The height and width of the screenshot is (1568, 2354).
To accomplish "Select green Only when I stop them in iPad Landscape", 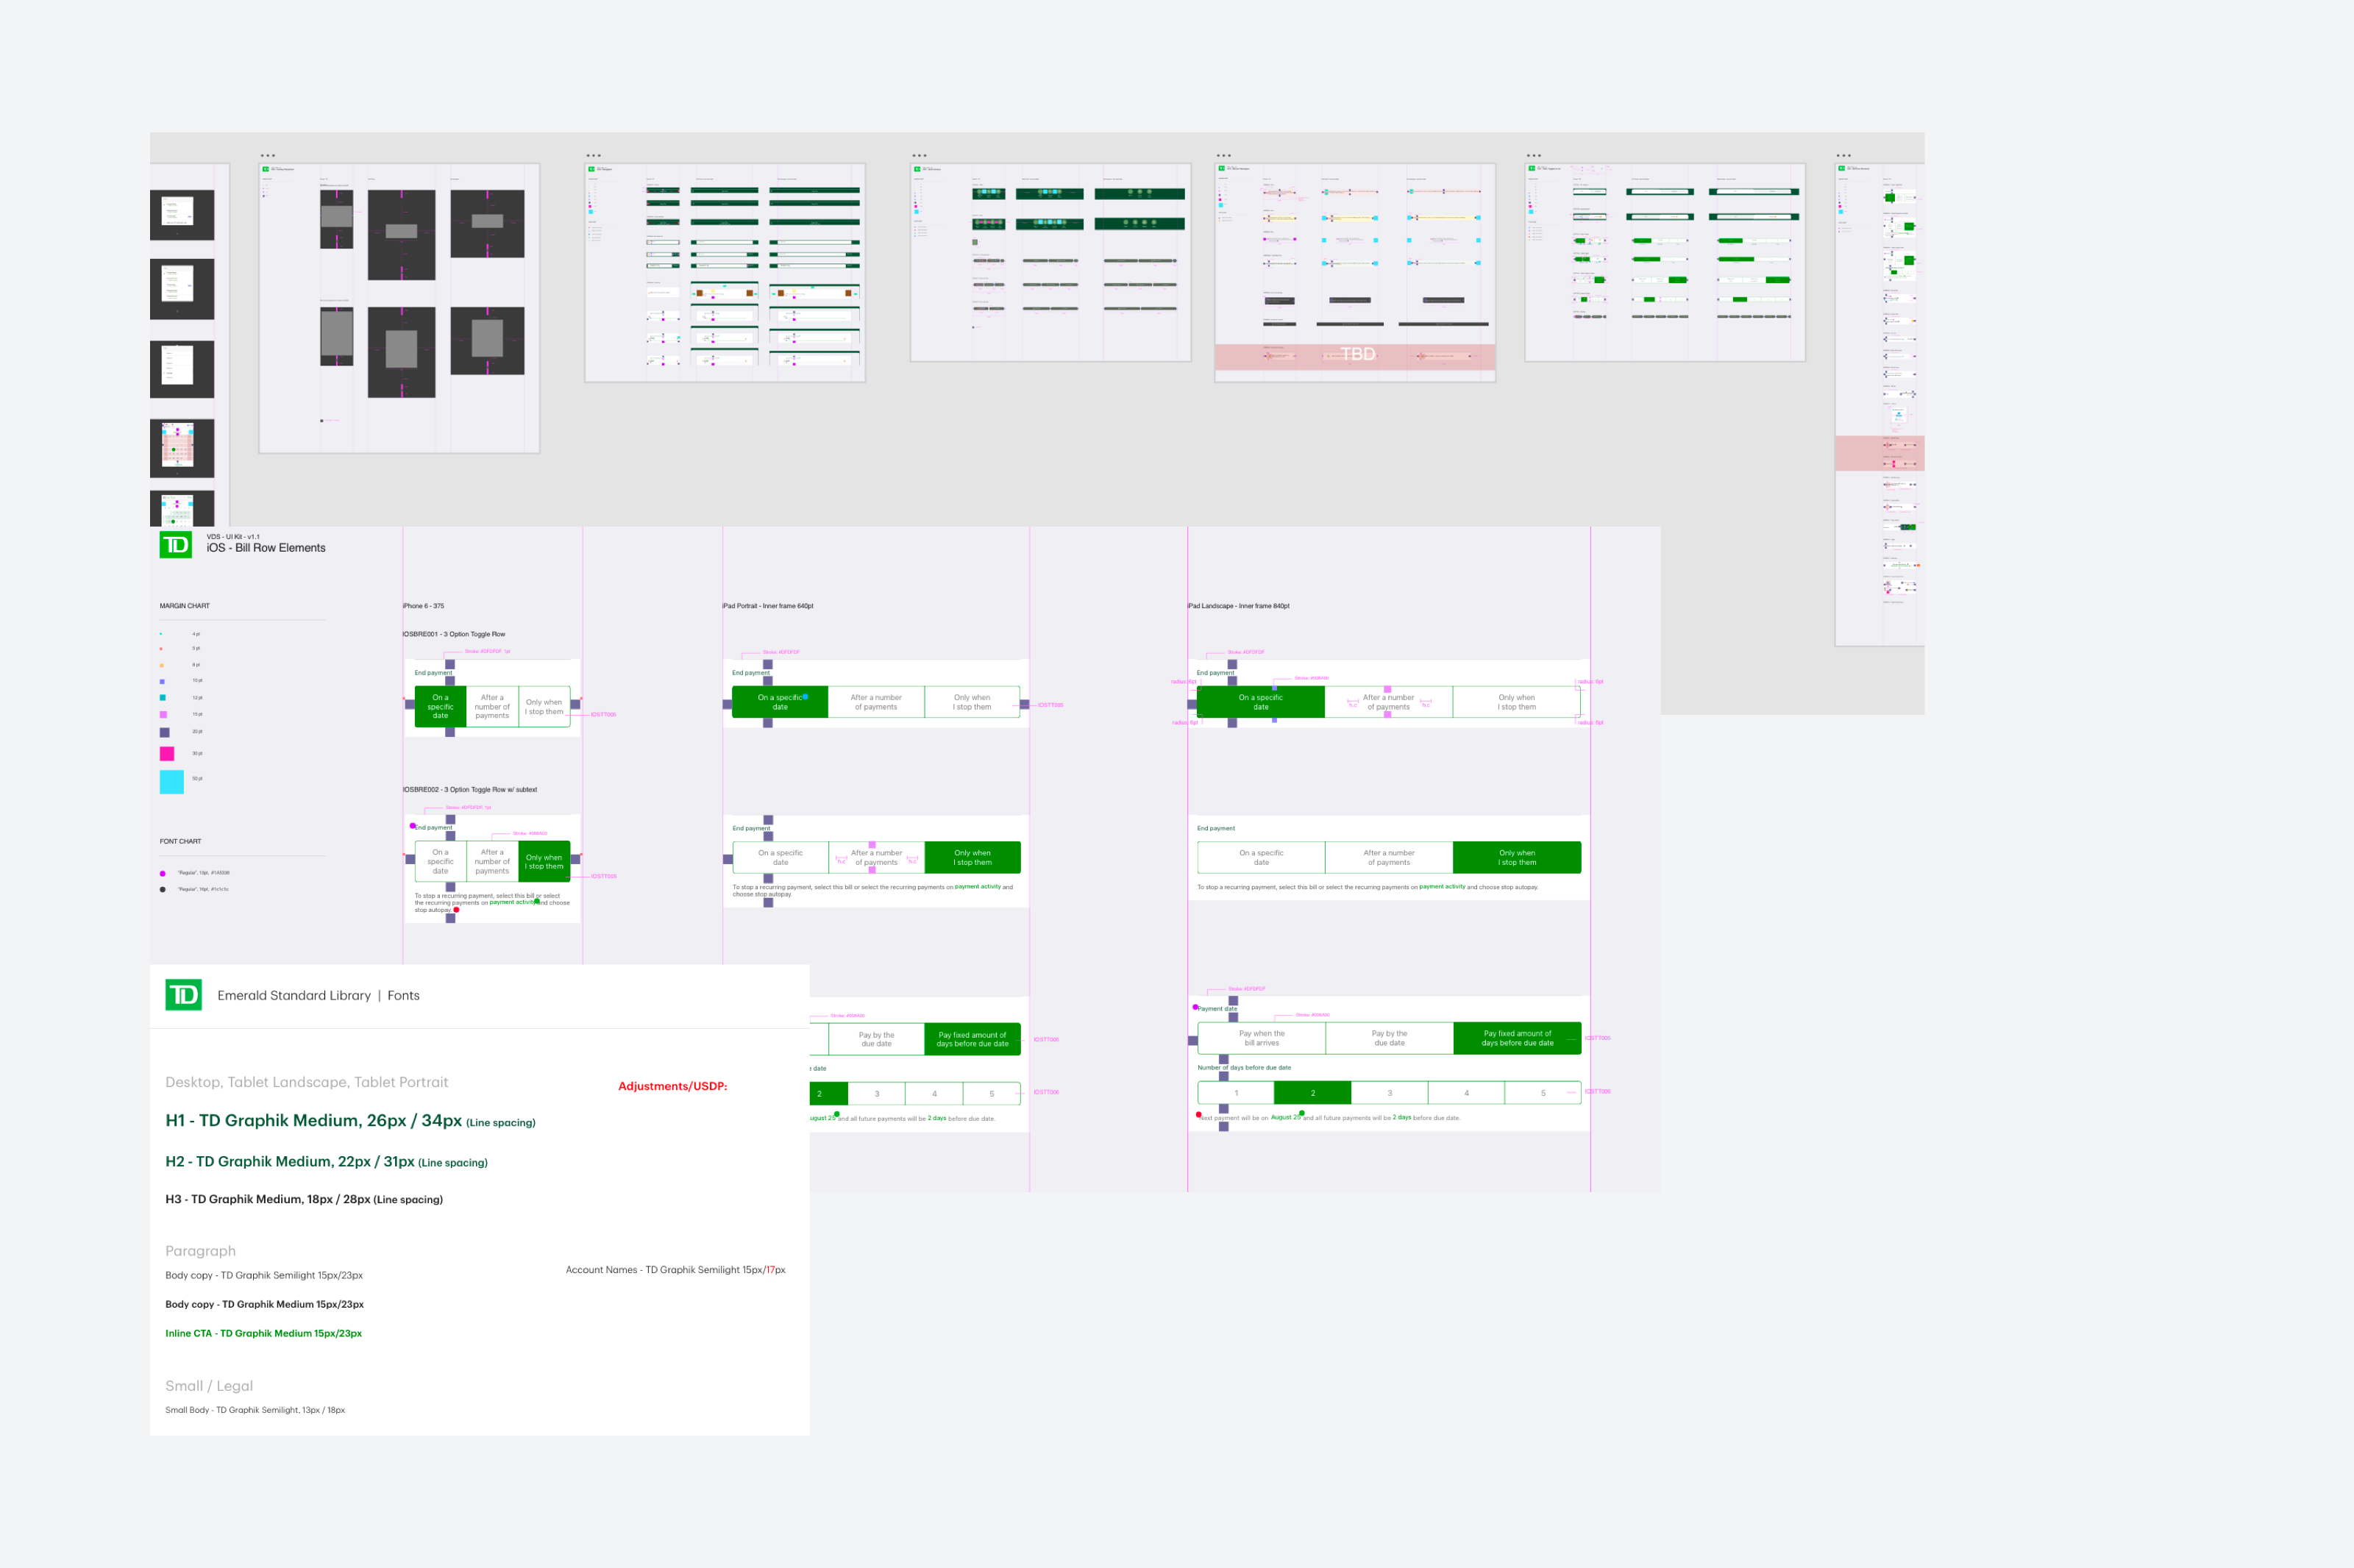I will 1517,858.
